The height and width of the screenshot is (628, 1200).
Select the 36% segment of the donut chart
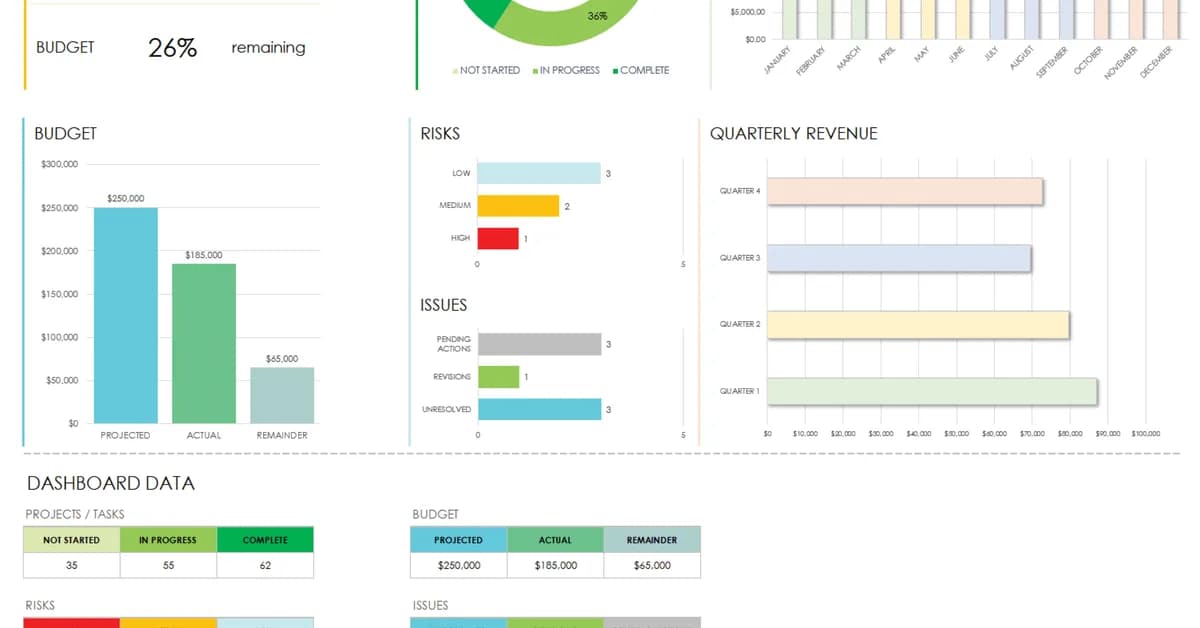tap(580, 12)
